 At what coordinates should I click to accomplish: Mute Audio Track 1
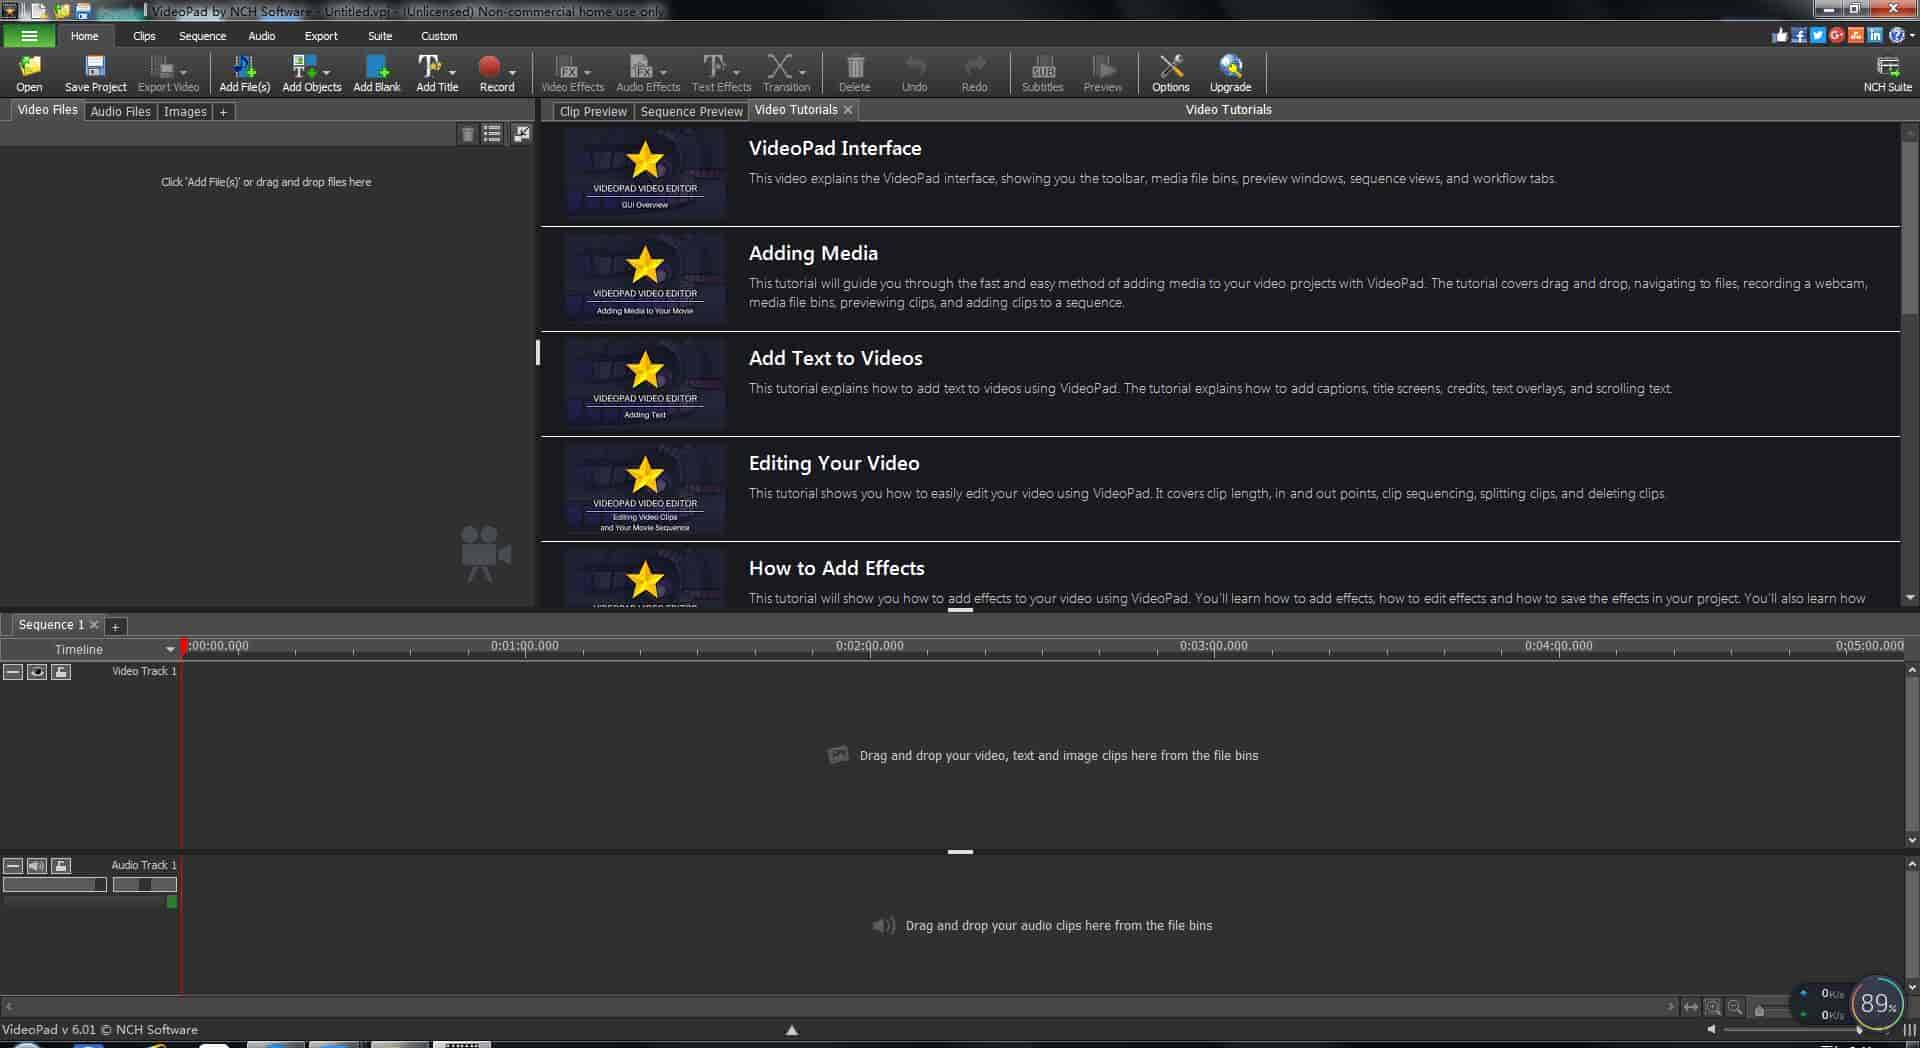pyautogui.click(x=37, y=867)
